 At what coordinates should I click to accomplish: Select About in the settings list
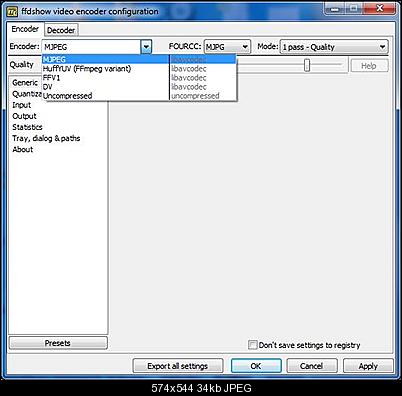click(x=23, y=149)
